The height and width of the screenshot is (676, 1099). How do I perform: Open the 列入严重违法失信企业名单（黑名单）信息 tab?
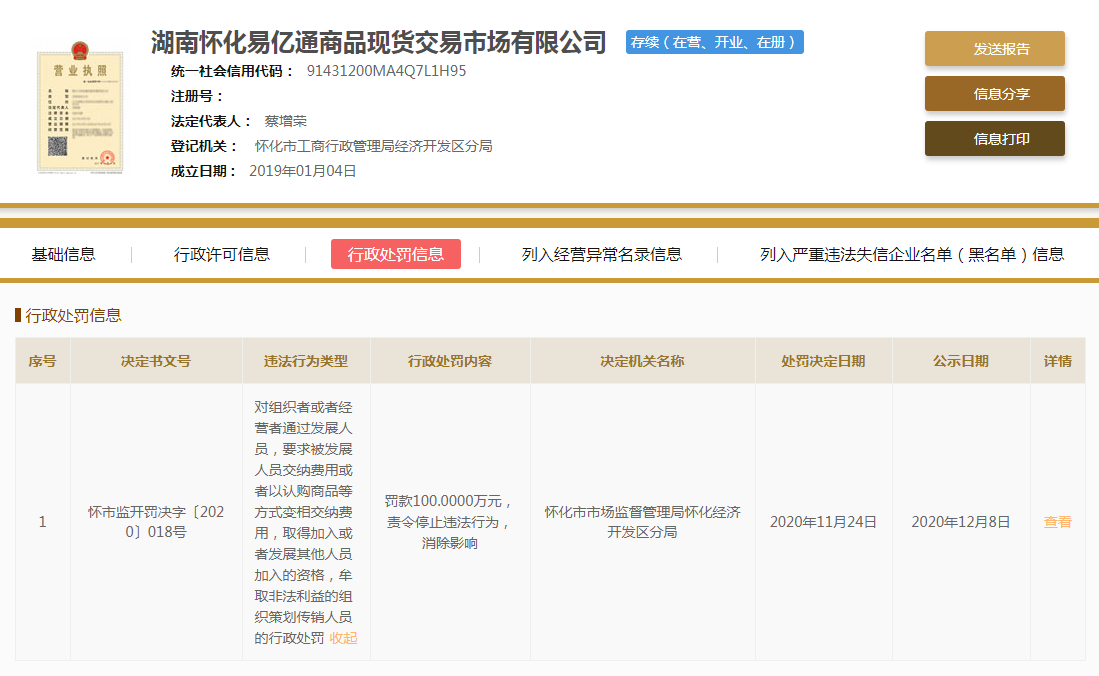(912, 255)
